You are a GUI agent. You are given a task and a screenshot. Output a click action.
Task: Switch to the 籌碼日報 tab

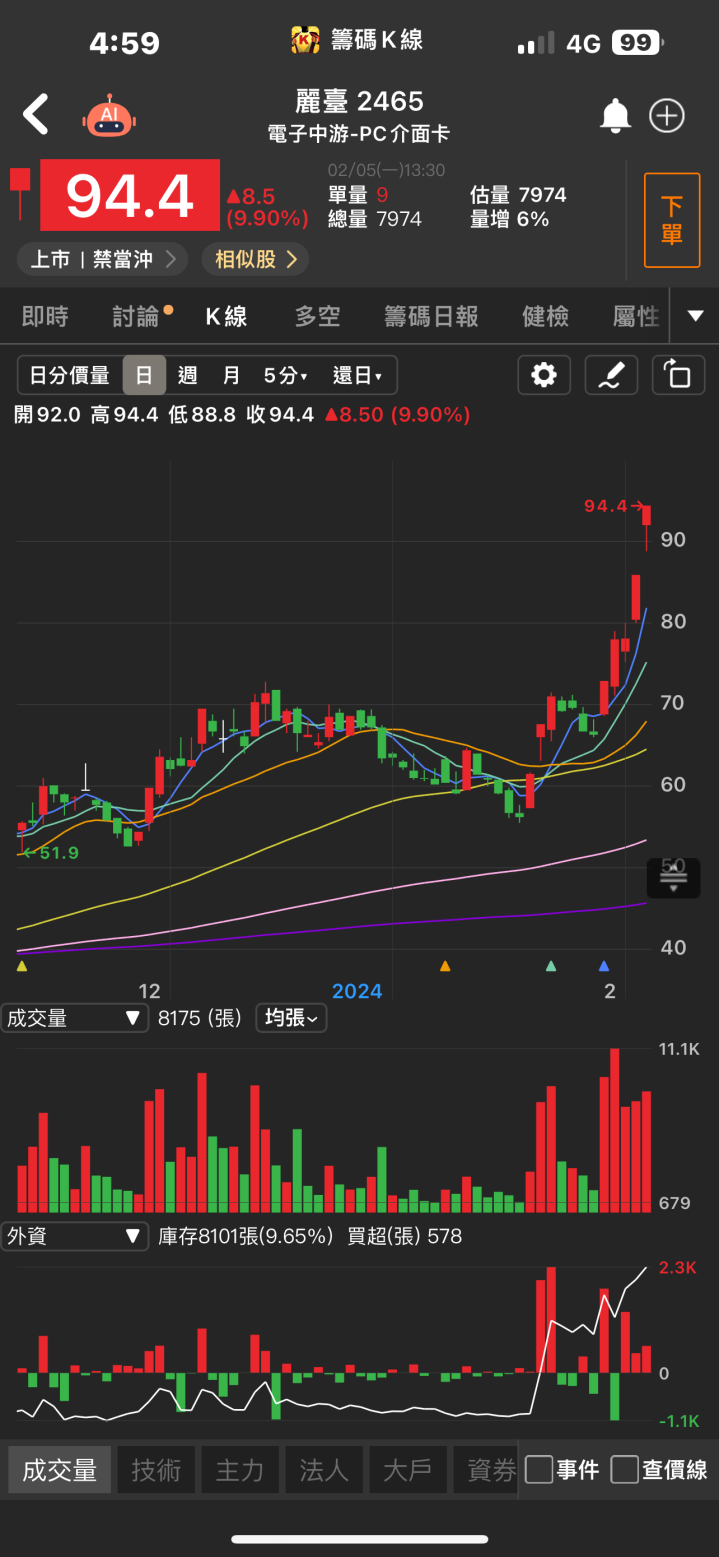click(x=431, y=316)
